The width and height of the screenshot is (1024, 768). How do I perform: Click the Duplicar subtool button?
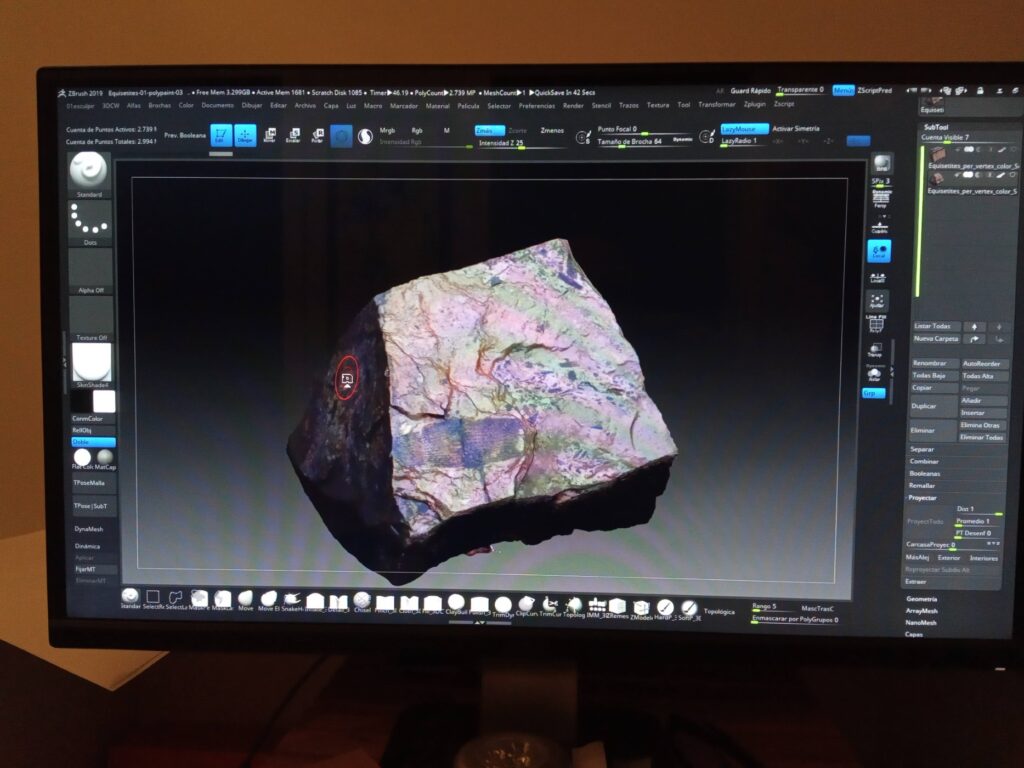pyautogui.click(x=935, y=406)
